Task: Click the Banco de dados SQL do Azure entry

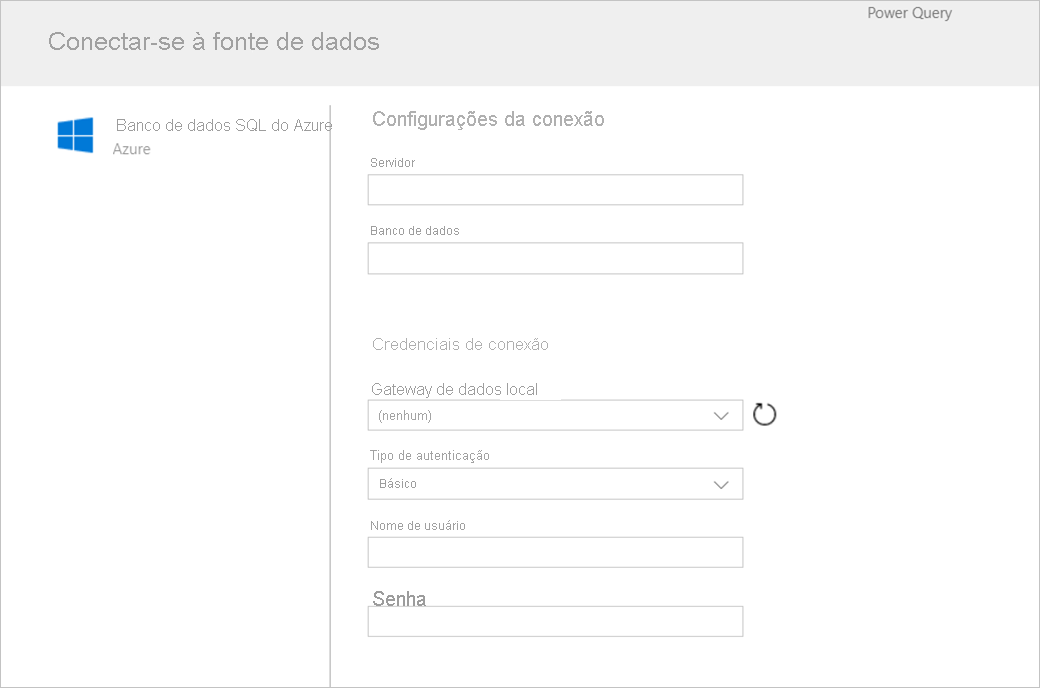Action: coord(225,126)
